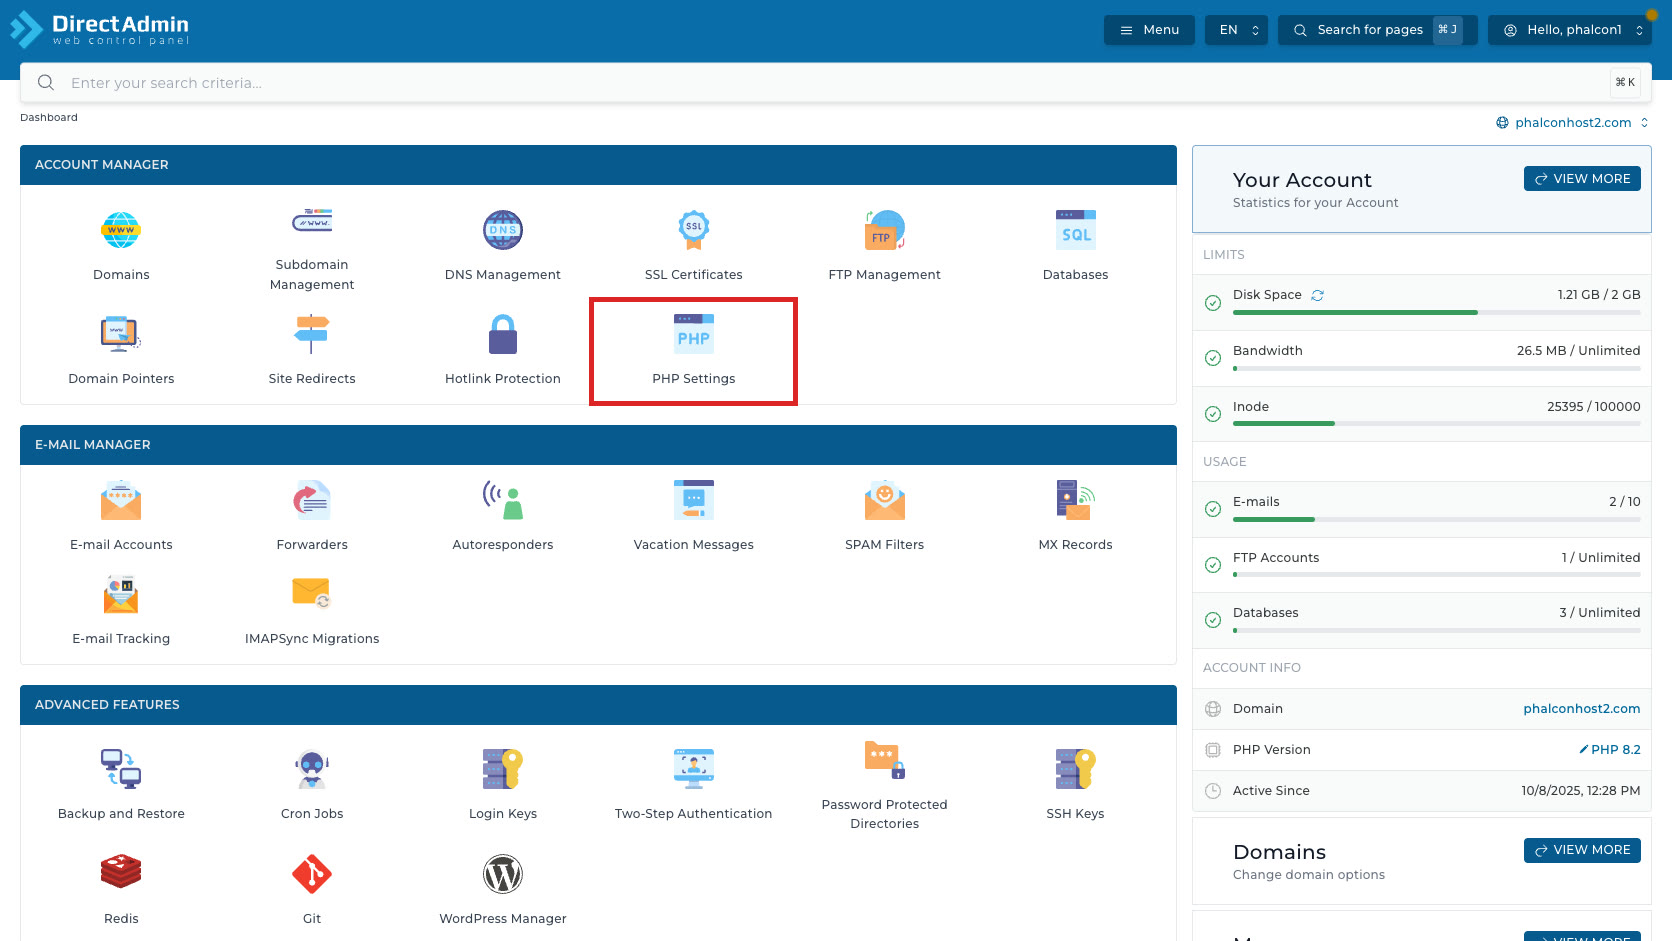Open SSL Certificates

pos(694,248)
